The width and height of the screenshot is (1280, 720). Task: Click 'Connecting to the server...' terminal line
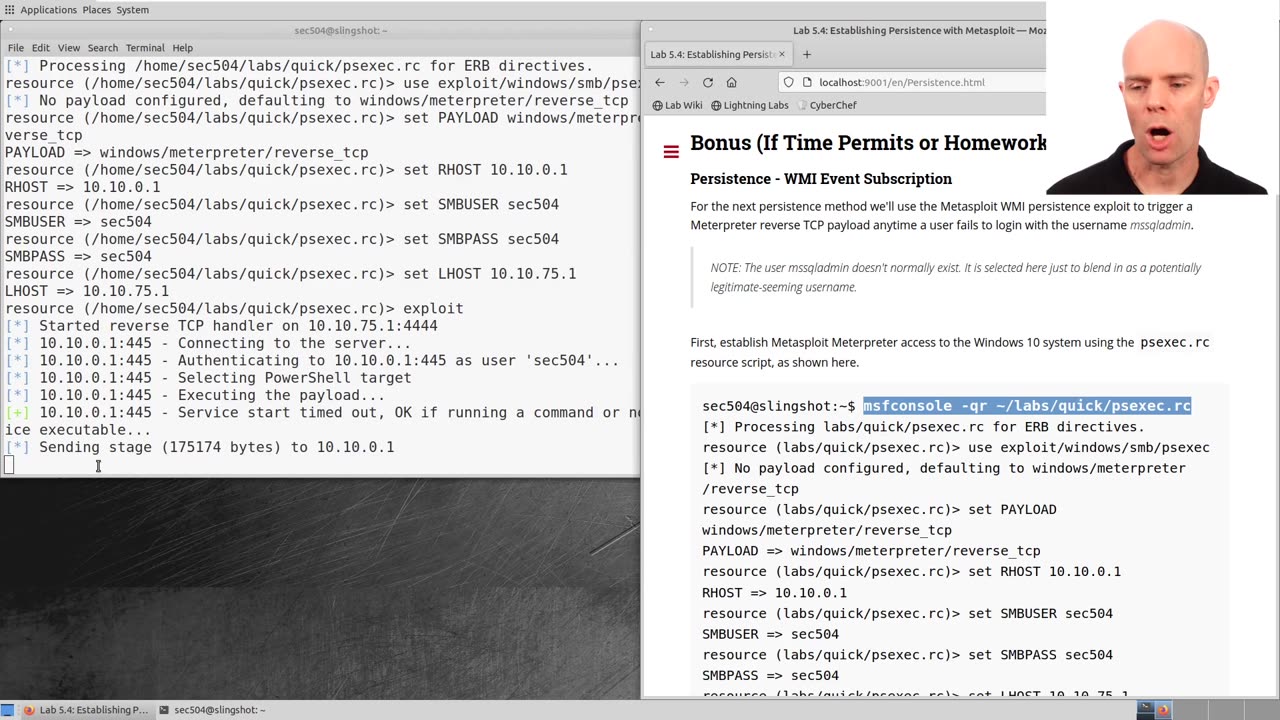point(208,343)
